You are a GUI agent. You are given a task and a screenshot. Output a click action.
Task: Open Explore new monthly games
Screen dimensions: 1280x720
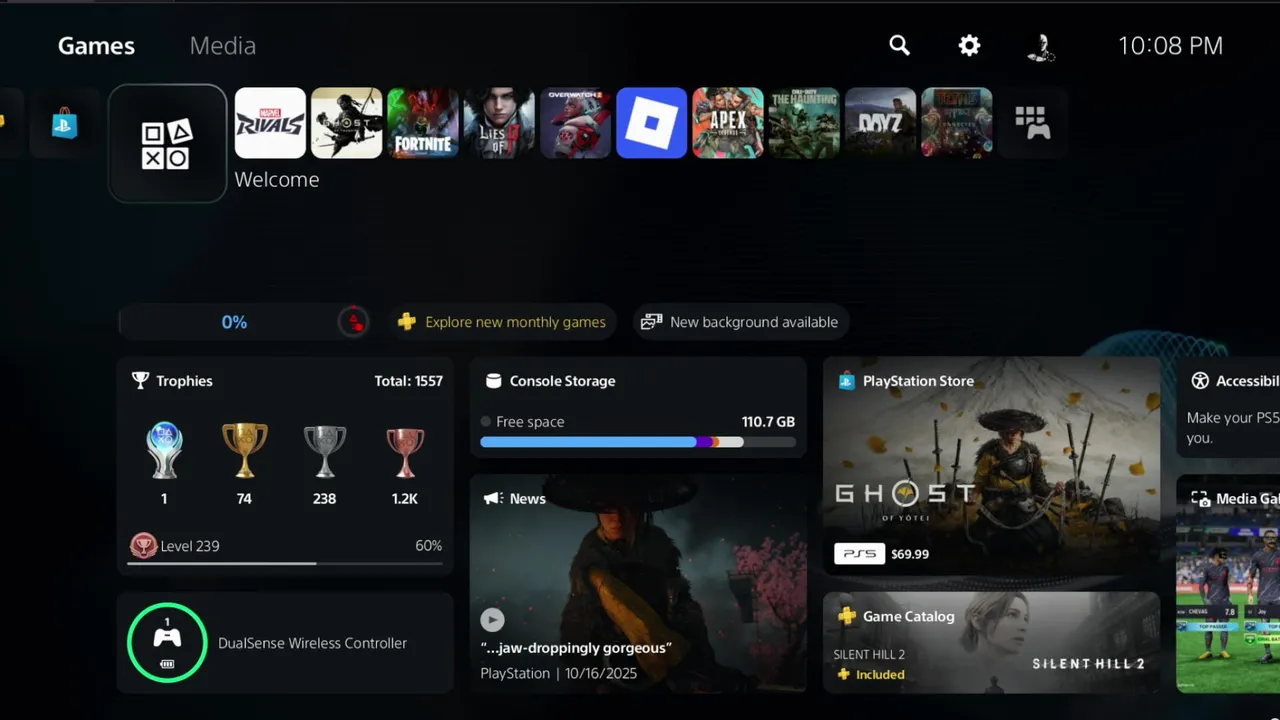pyautogui.click(x=503, y=322)
